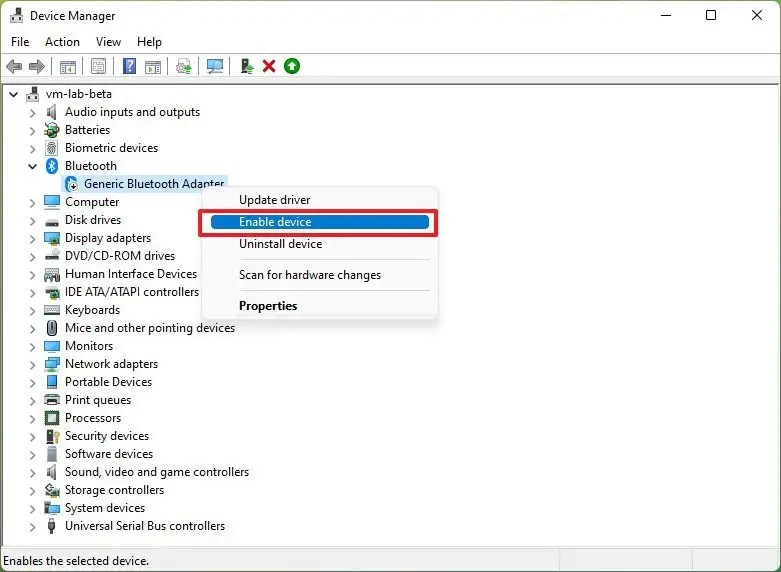
Task: Click the Batteries category icon
Action: pyautogui.click(x=51, y=130)
